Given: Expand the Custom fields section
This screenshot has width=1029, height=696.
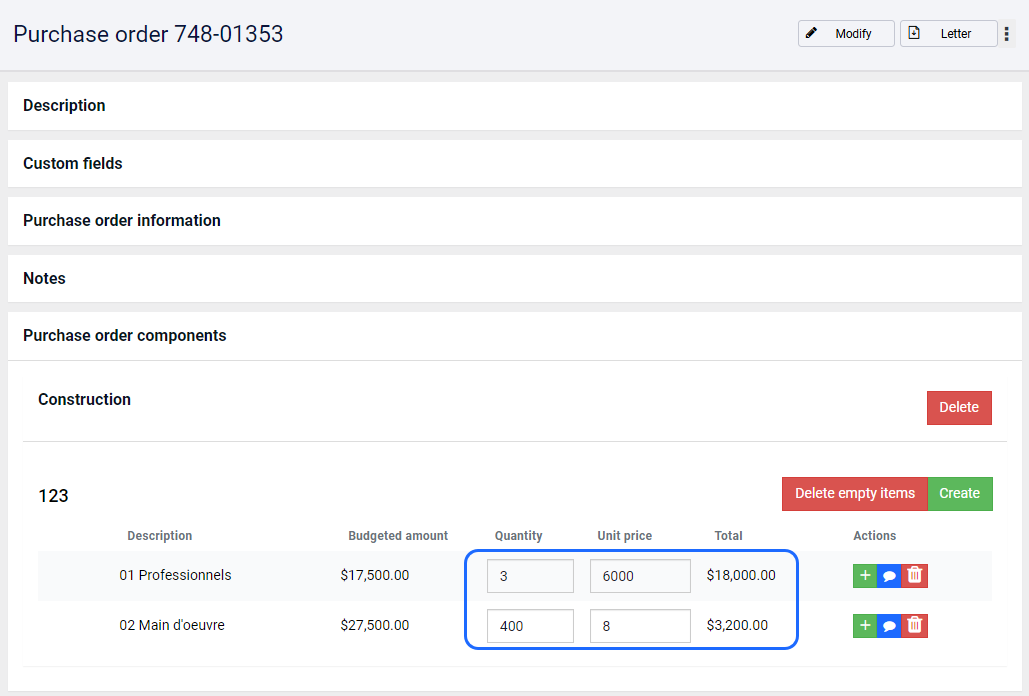Looking at the screenshot, I should [x=514, y=163].
